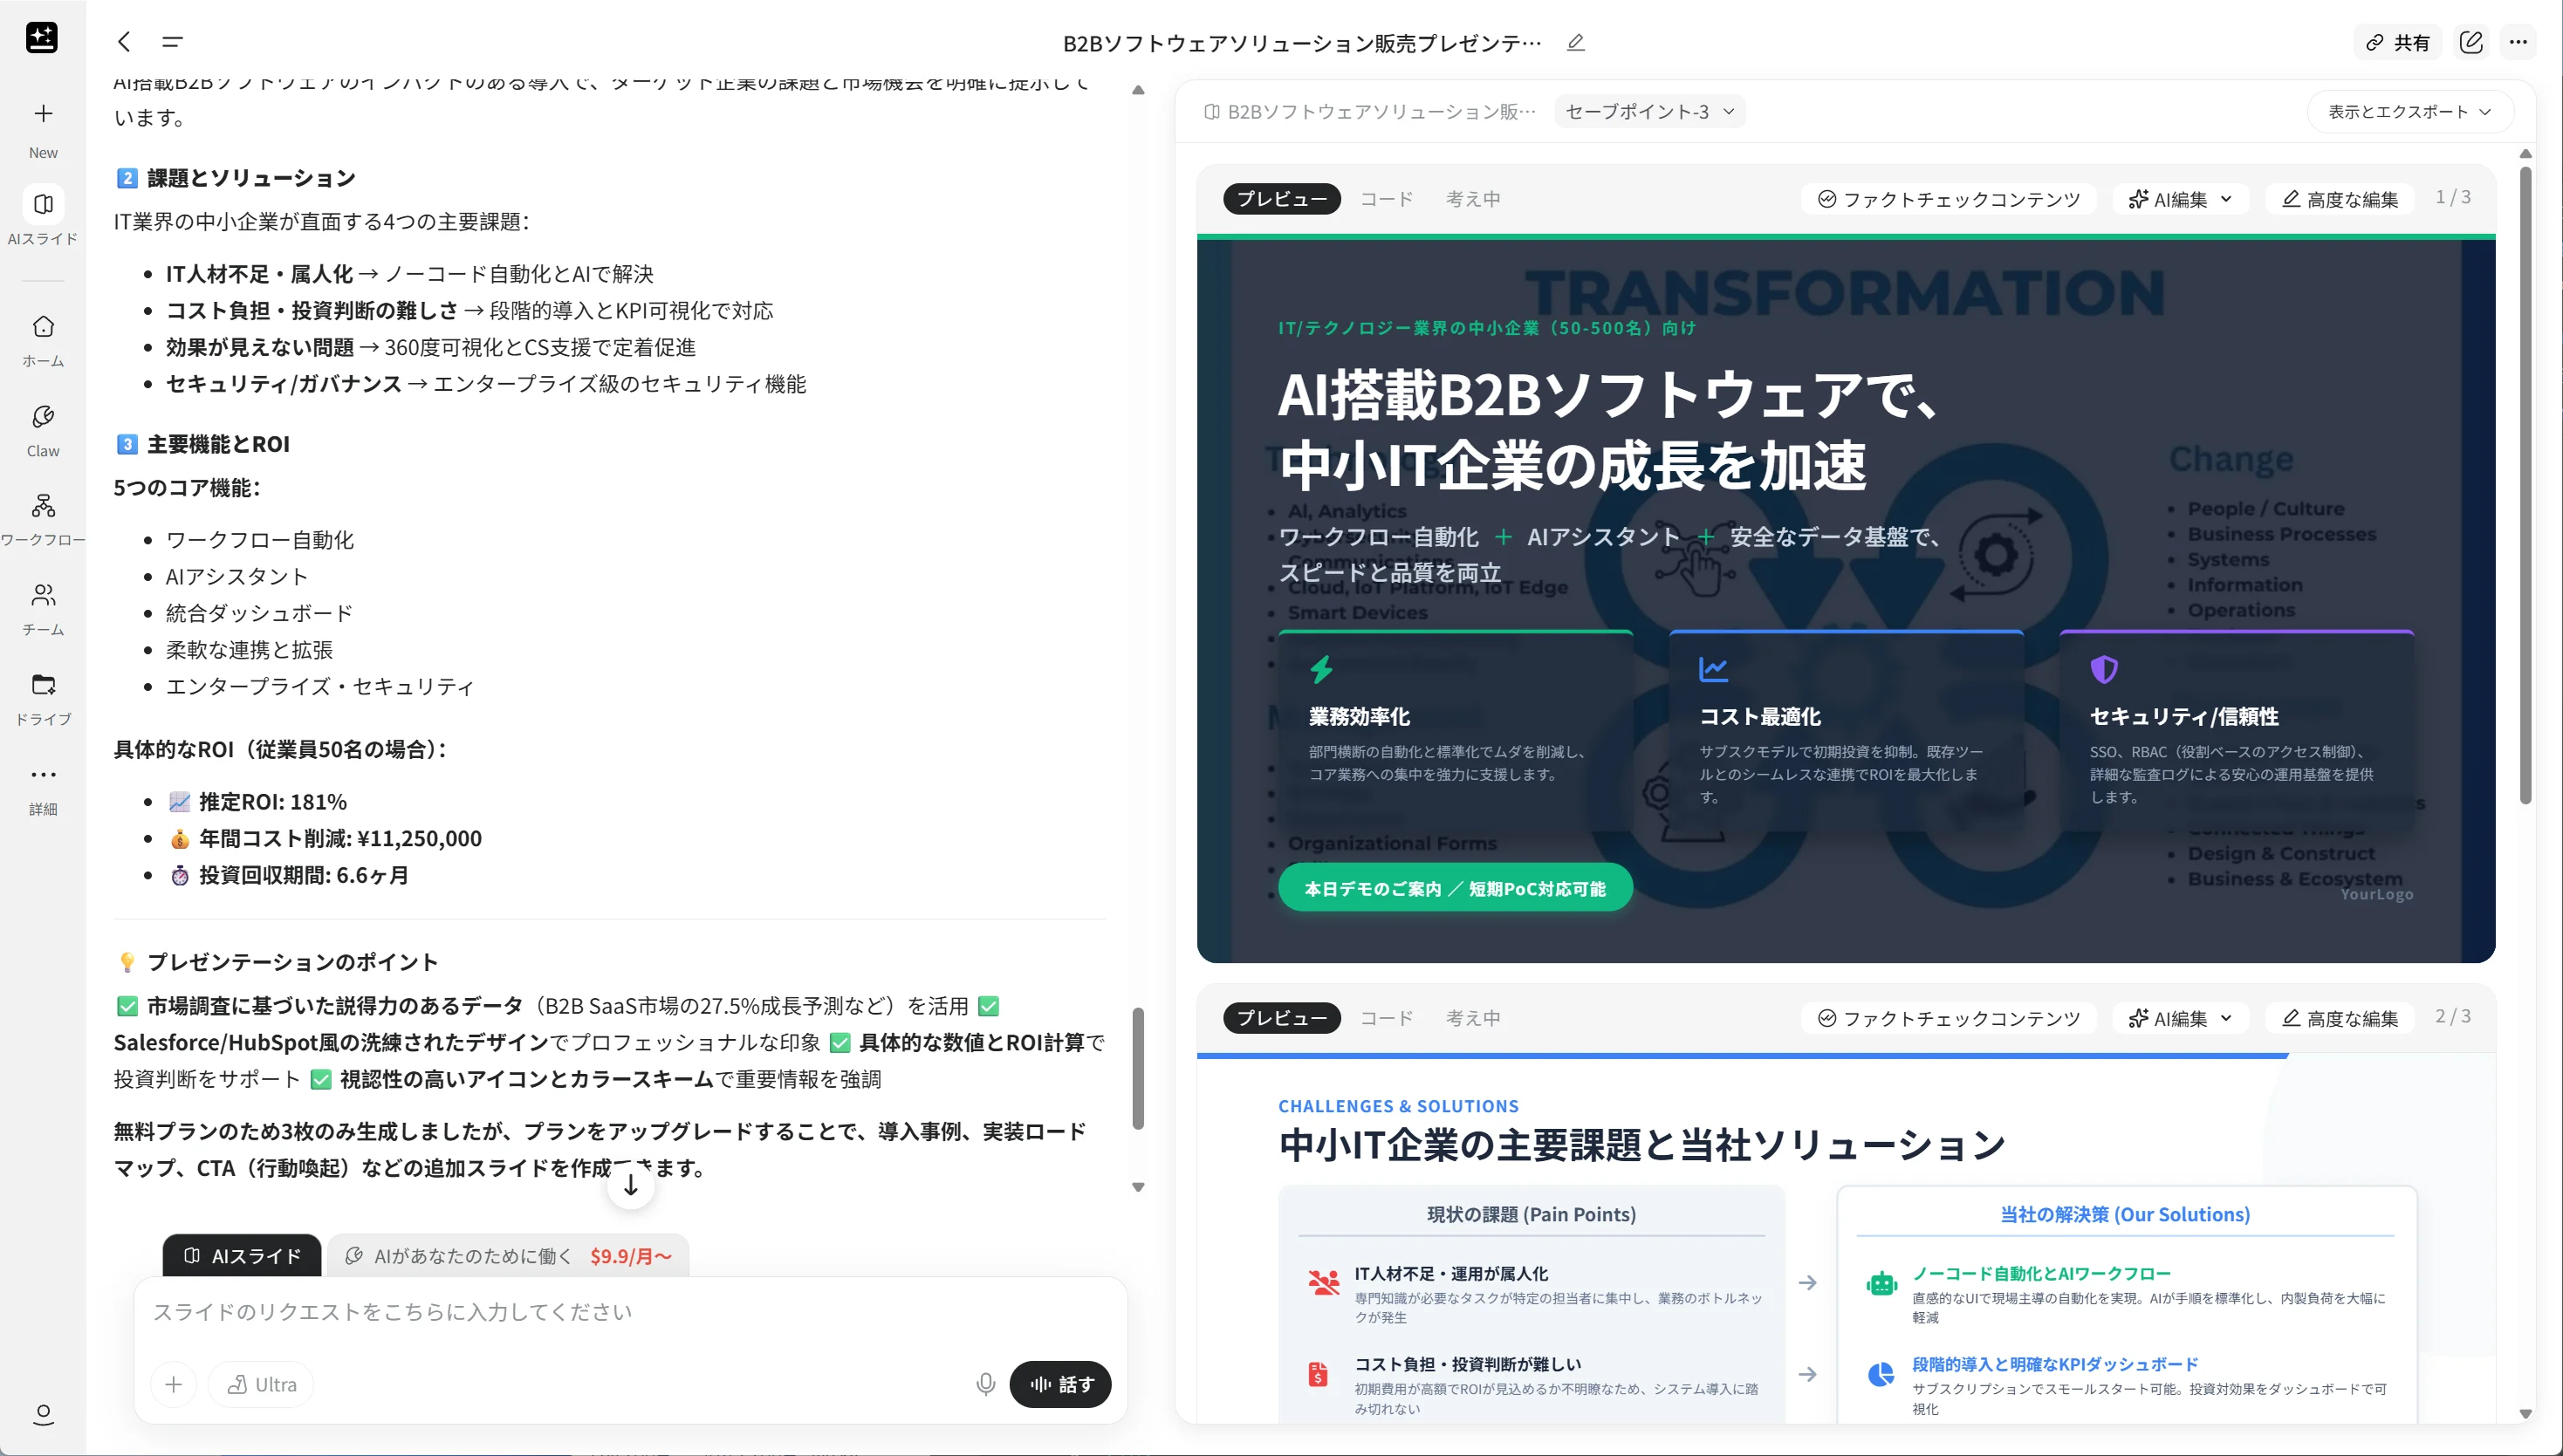Switch to the コード tab
Image resolution: width=2563 pixels, height=1456 pixels.
tap(1386, 198)
